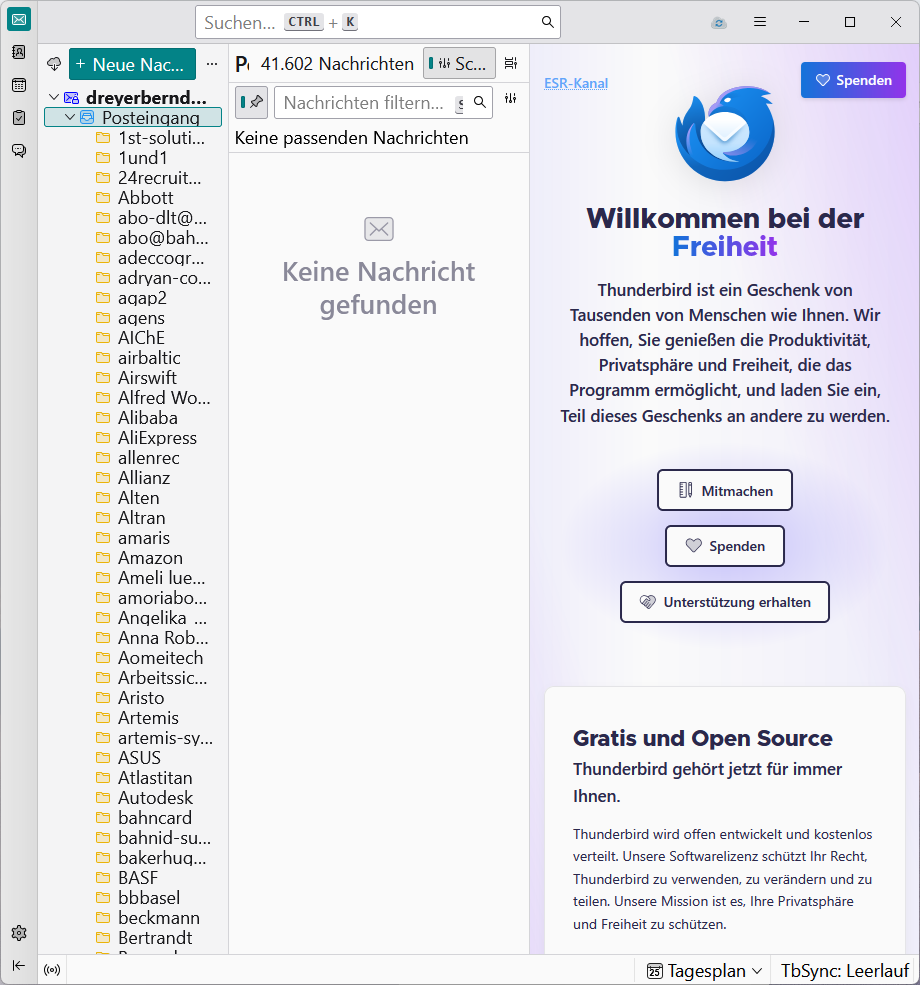
Task: Collapse the Posteingang folder
Action: 70,117
